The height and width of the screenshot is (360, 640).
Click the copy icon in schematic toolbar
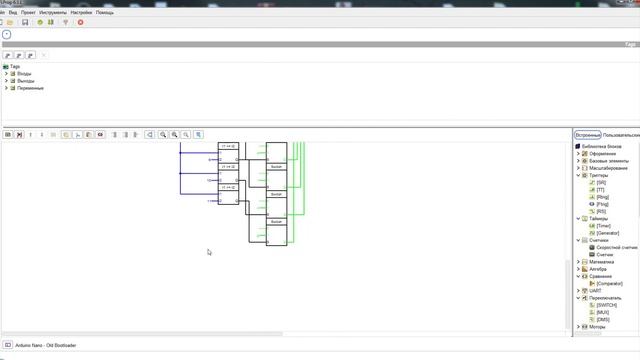[66, 135]
